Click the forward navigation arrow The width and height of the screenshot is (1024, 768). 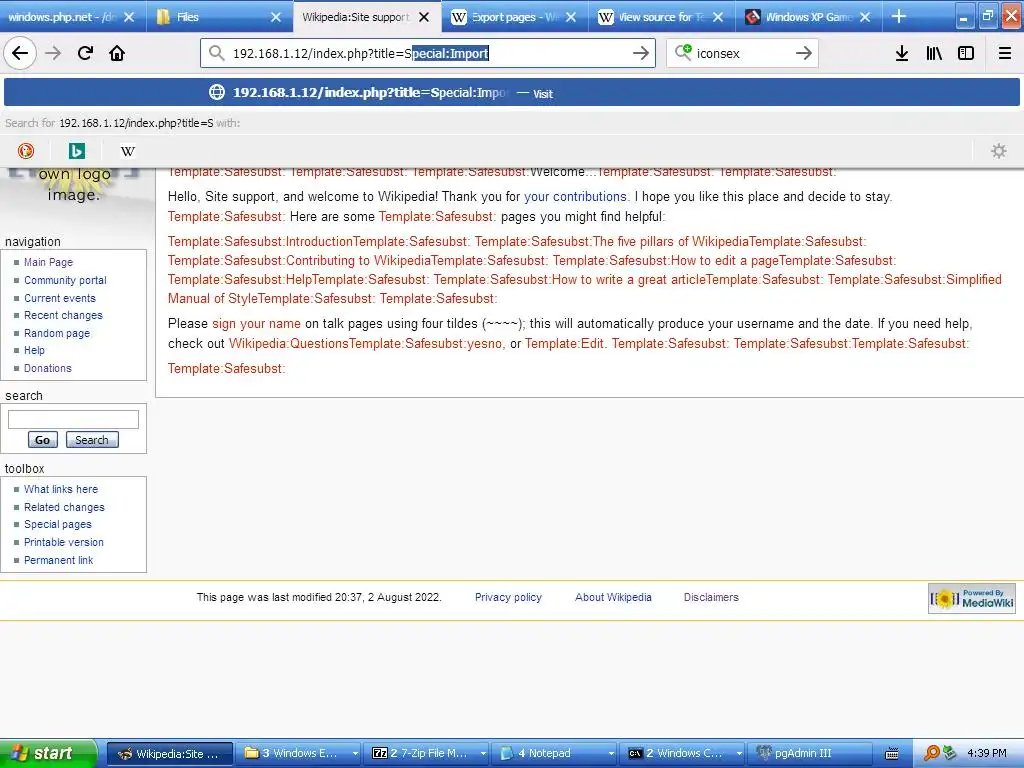(53, 53)
